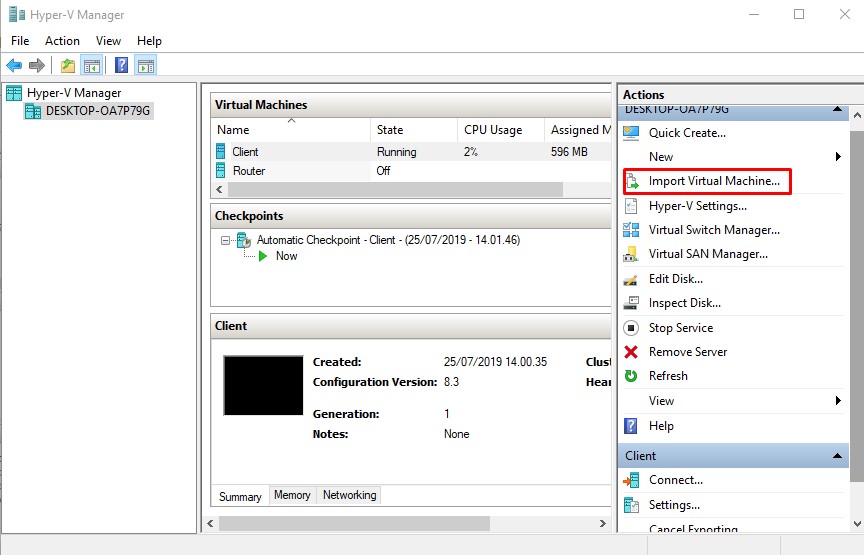Click the Virtual SAN Manager... text
The width and height of the screenshot is (864, 555).
click(x=708, y=254)
